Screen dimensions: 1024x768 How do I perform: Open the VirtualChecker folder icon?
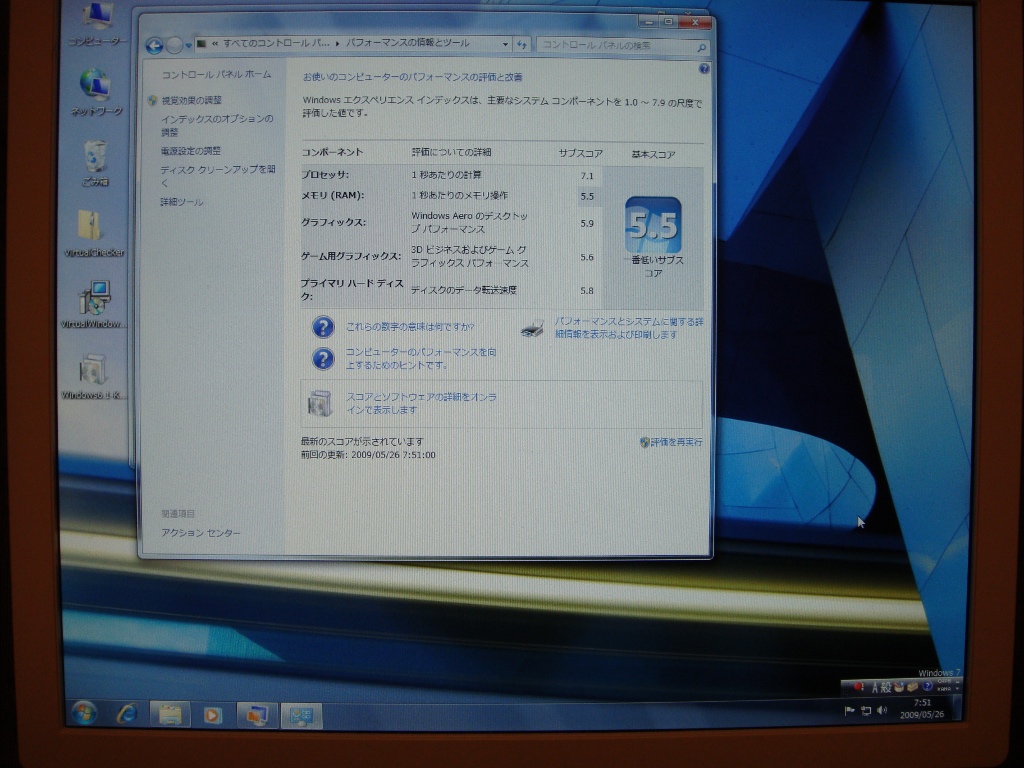click(x=93, y=232)
